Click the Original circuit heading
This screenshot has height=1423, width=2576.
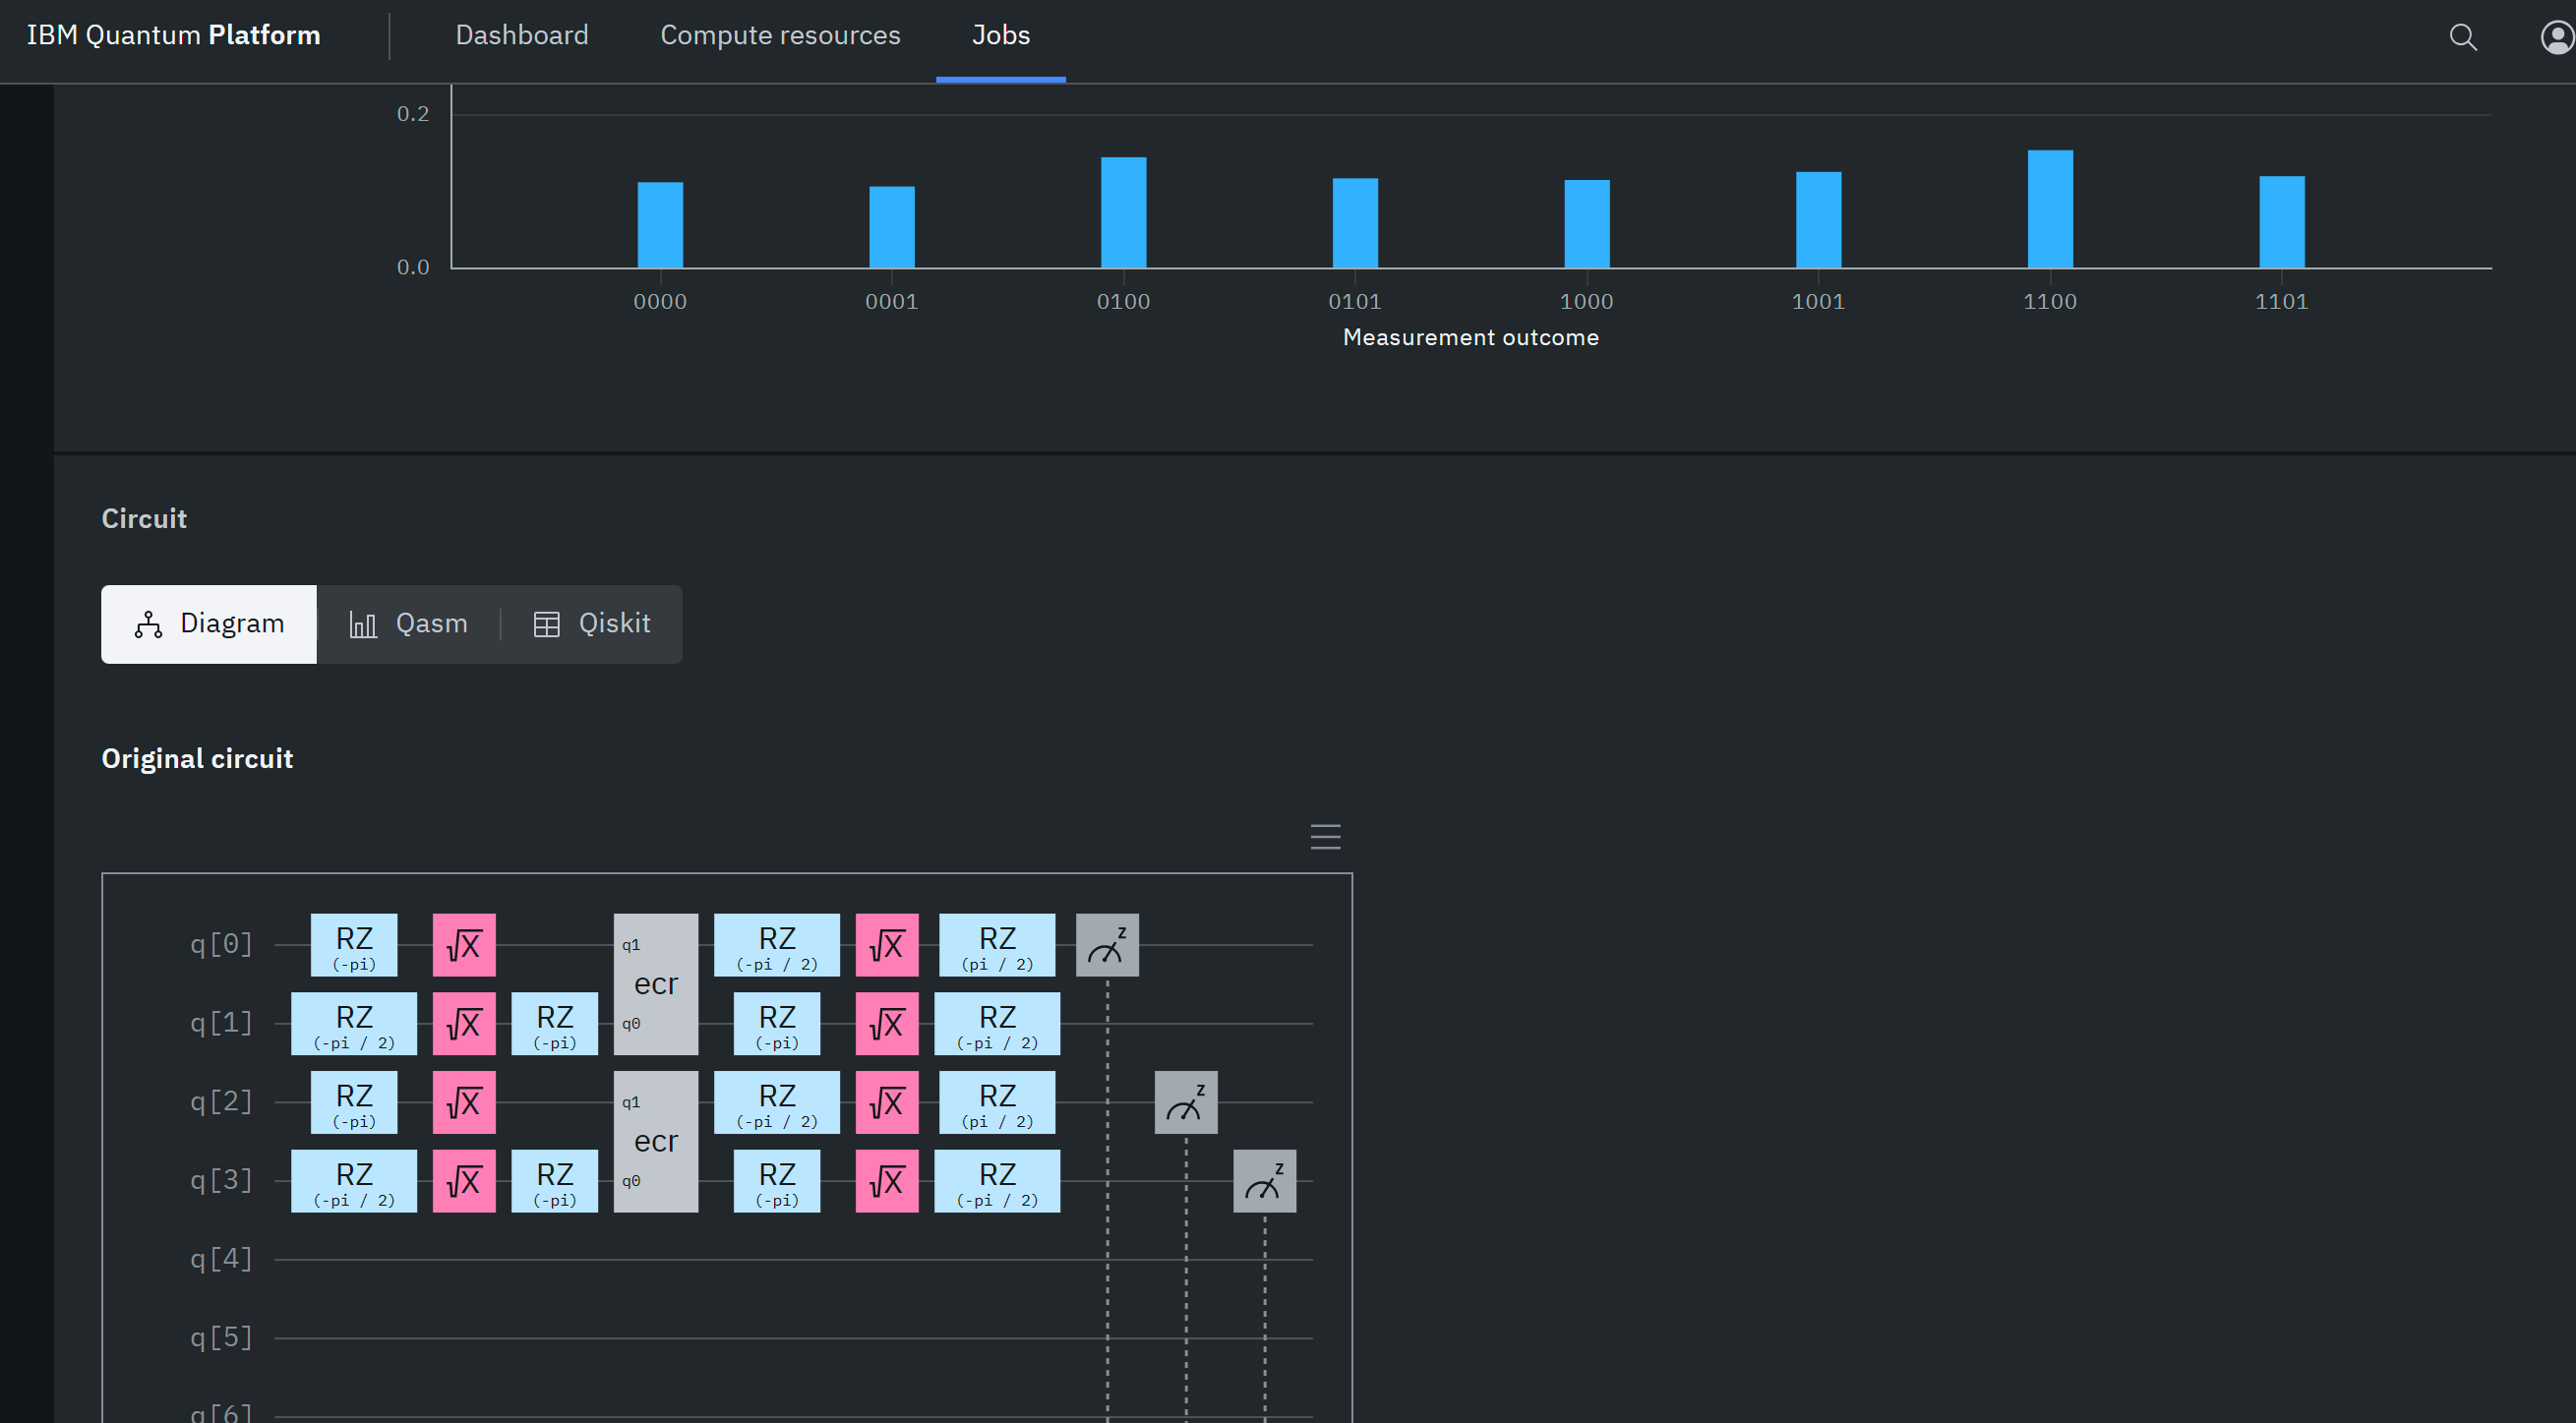pos(197,759)
